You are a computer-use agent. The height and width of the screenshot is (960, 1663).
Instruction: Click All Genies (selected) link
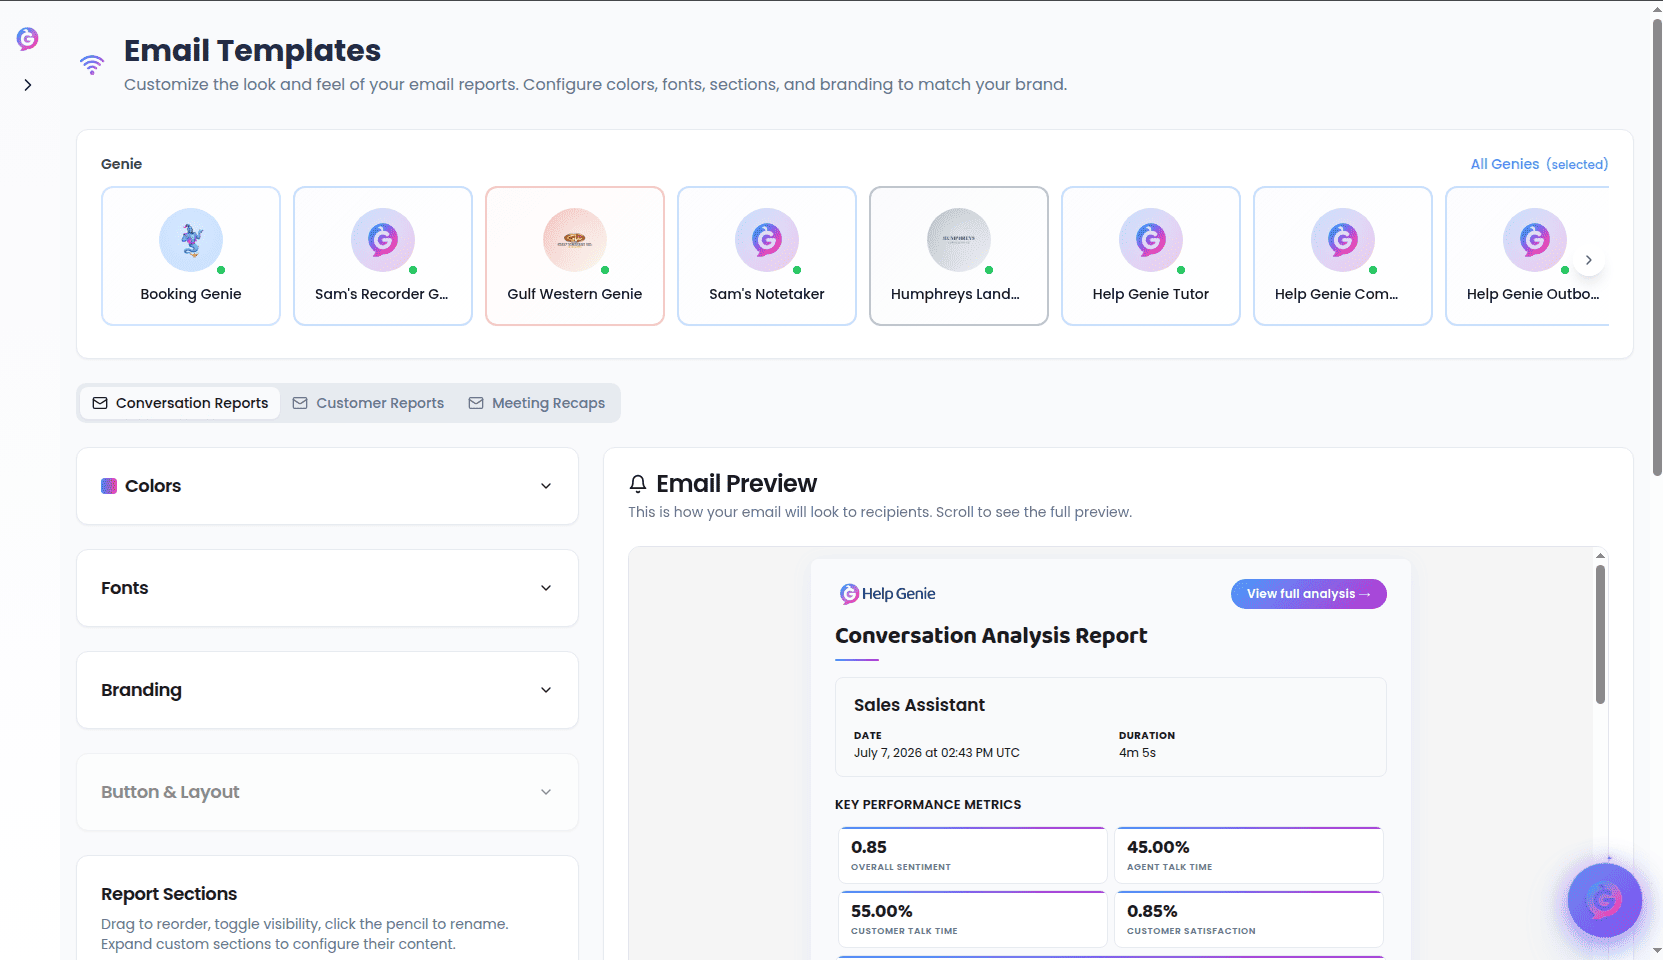click(x=1539, y=164)
